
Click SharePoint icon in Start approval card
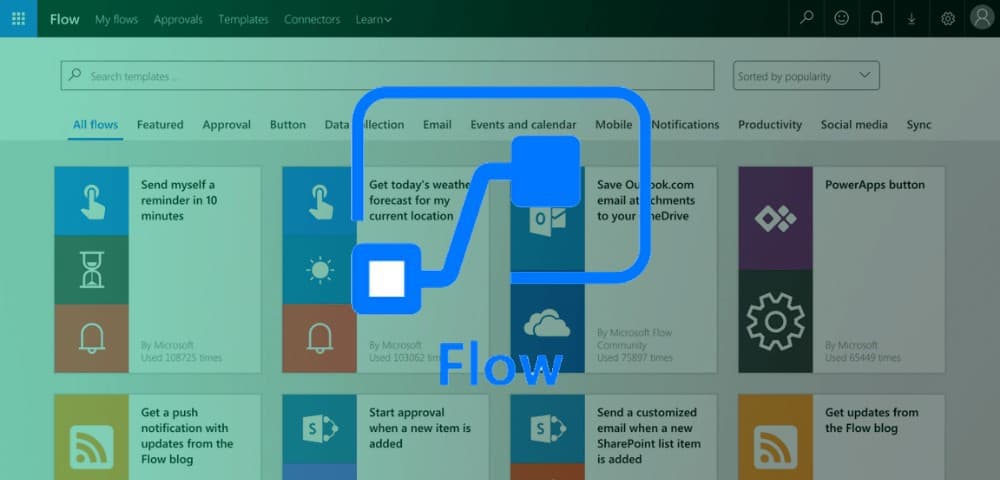point(320,429)
